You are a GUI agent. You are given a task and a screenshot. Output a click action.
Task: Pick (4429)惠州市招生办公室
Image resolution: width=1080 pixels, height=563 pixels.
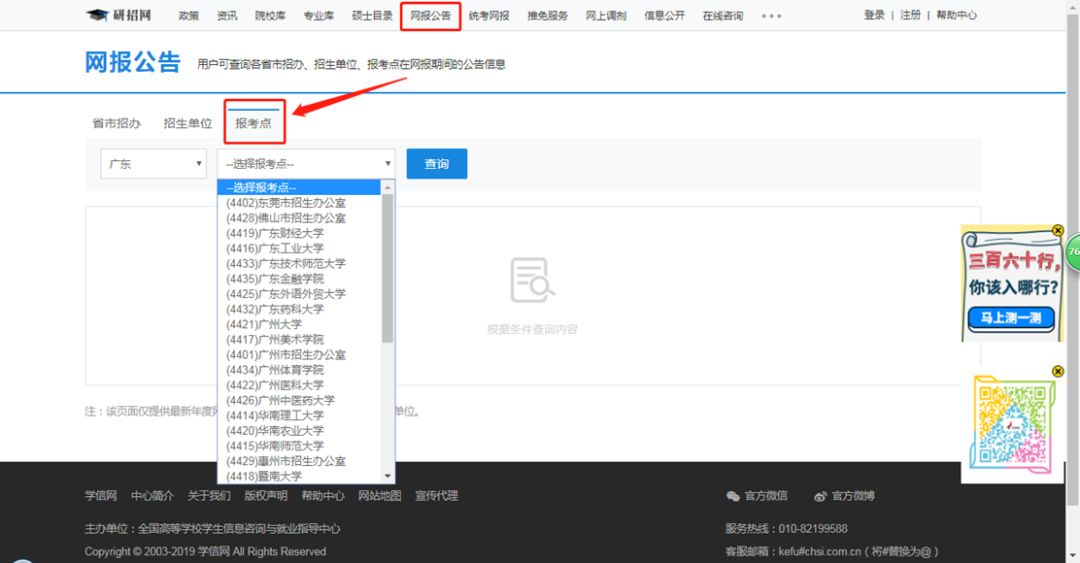[300, 460]
